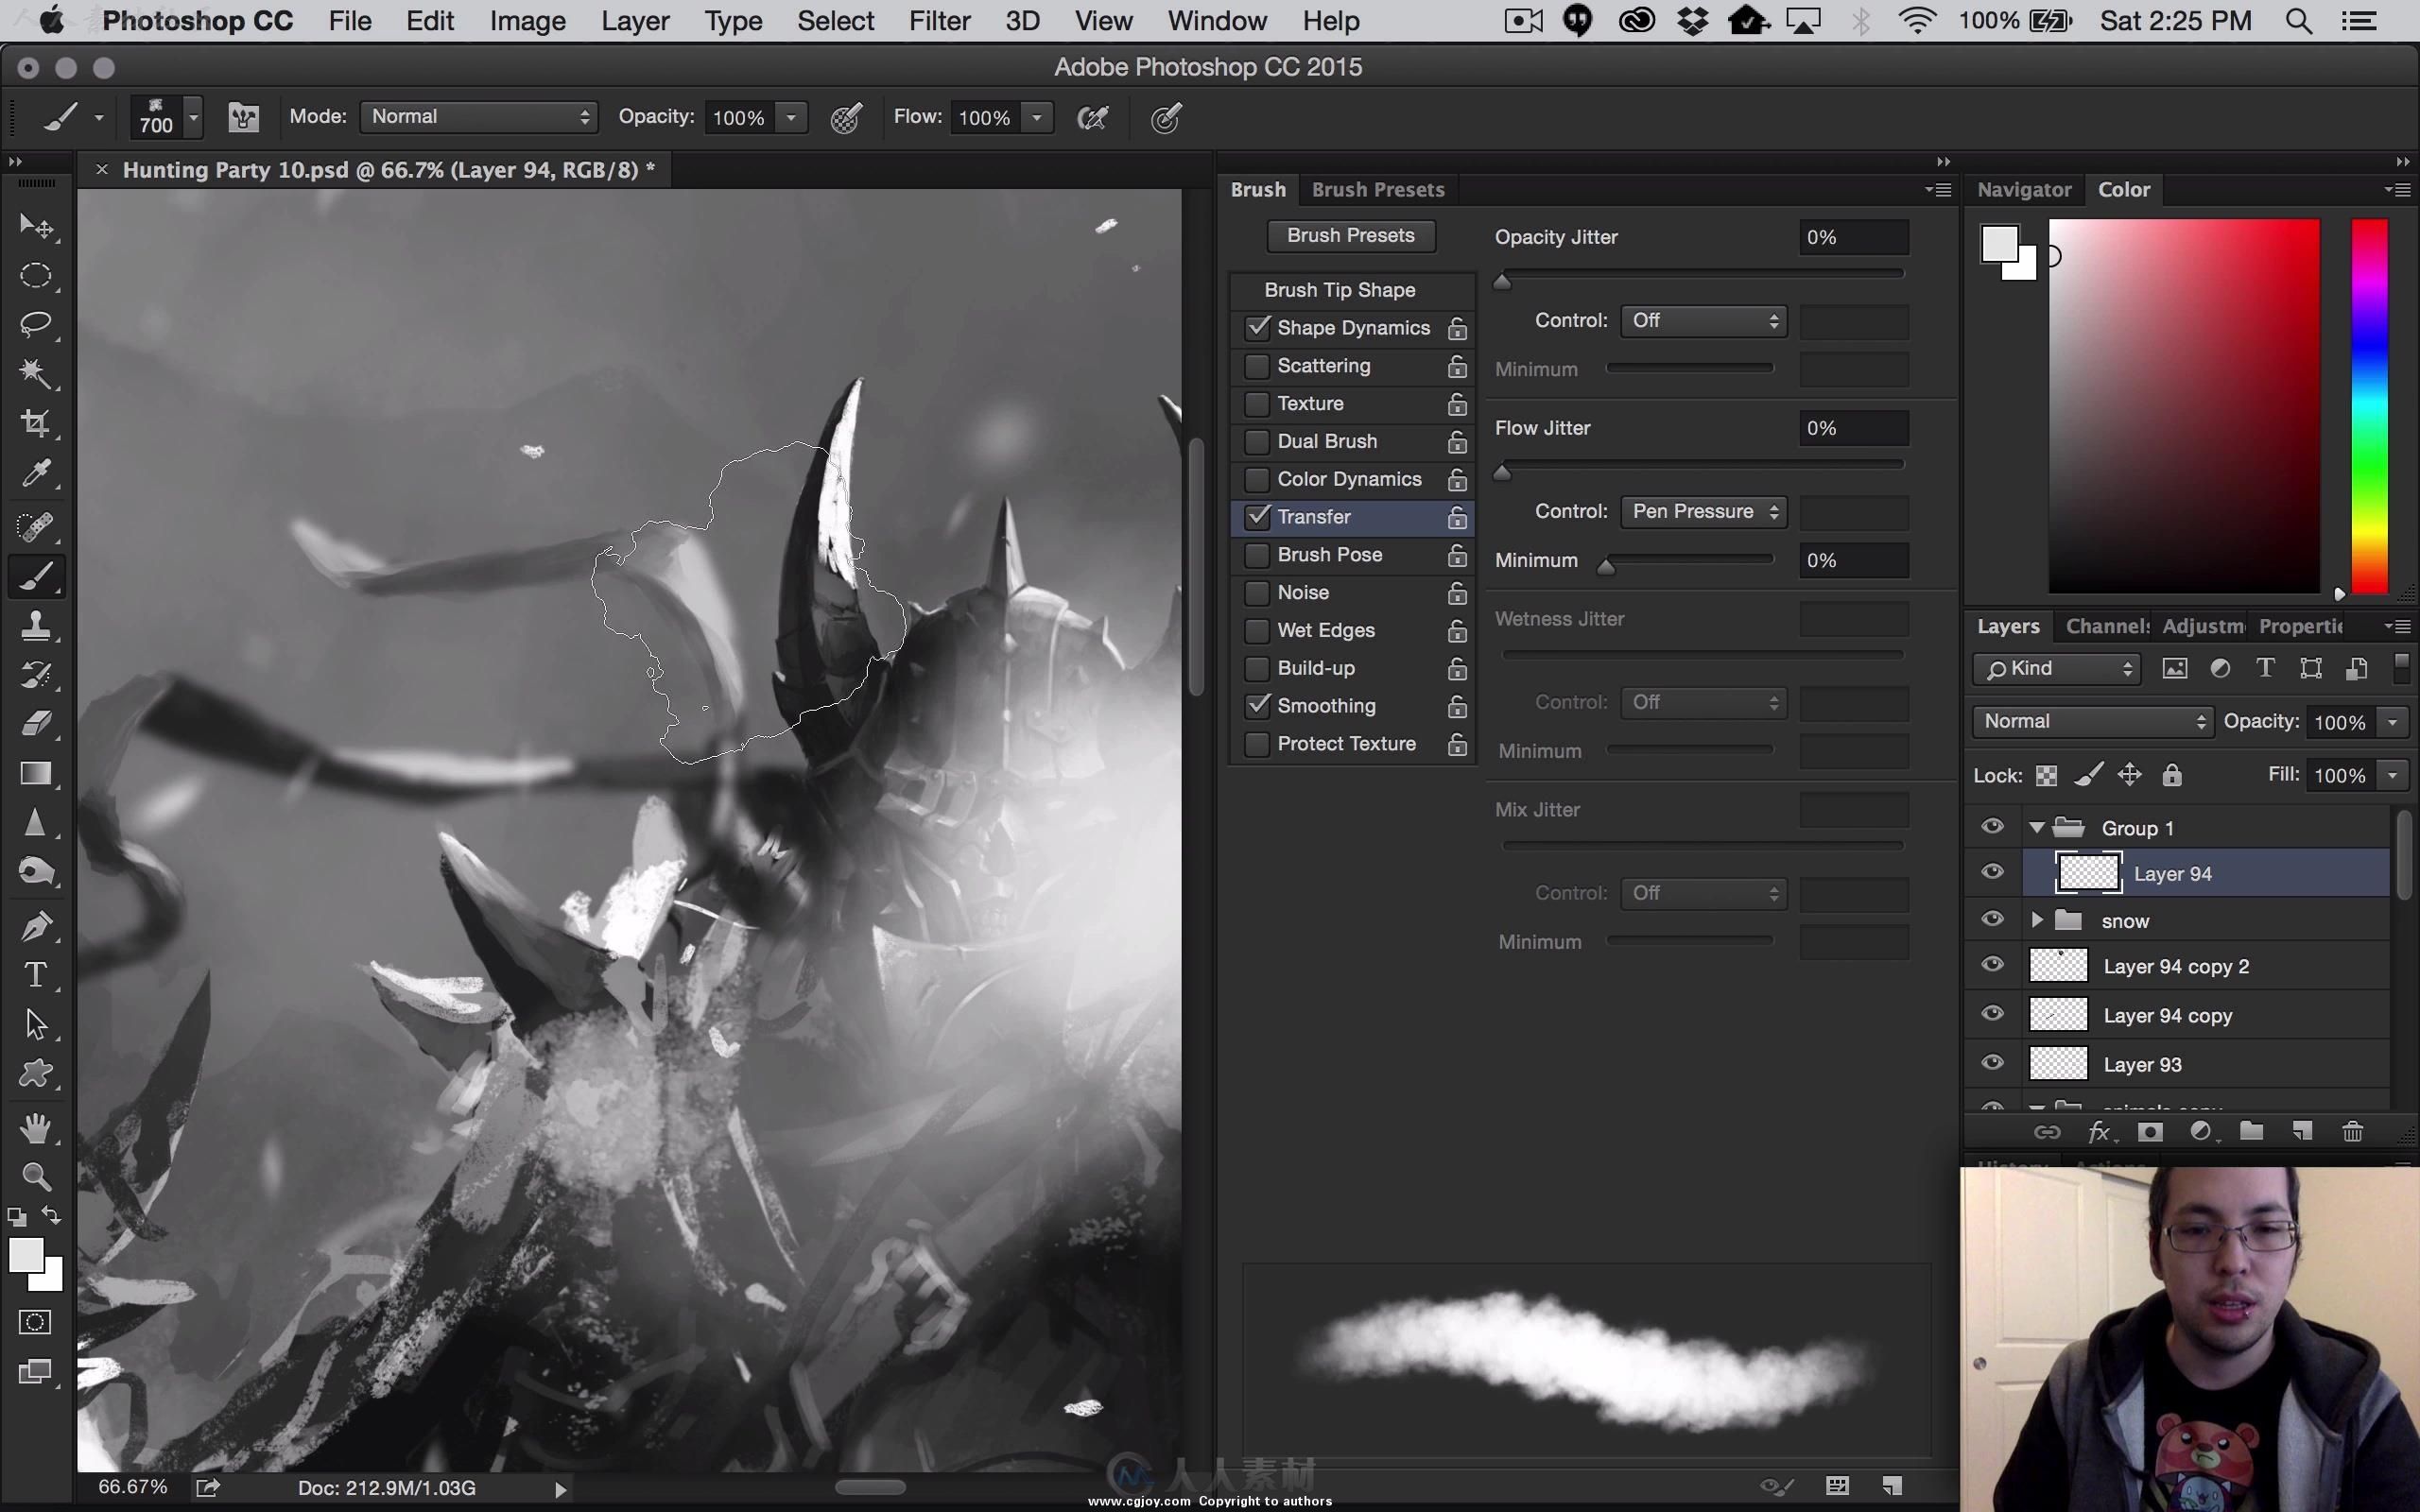Enable Texture checkbox

[x=1257, y=404]
